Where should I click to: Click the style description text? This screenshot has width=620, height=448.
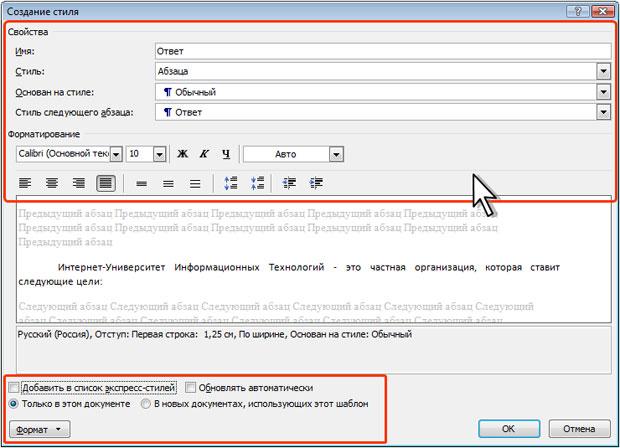215,335
